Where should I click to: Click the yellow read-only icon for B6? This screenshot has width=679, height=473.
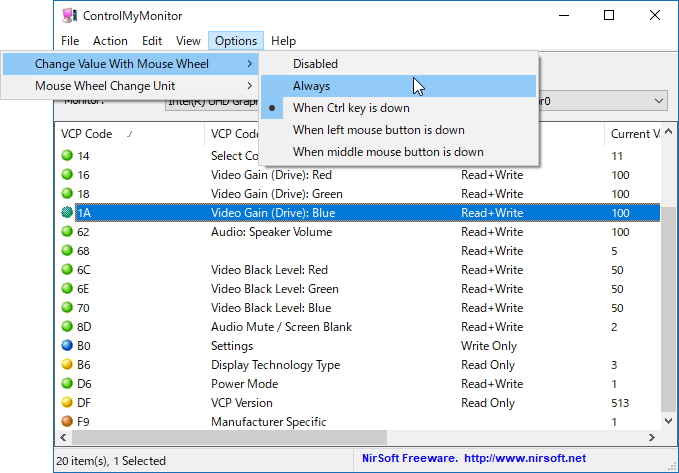67,364
